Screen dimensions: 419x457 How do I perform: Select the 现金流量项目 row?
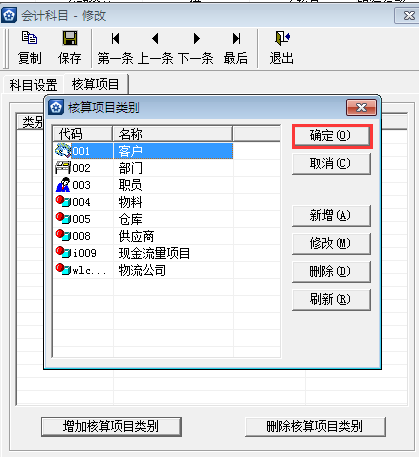point(167,253)
